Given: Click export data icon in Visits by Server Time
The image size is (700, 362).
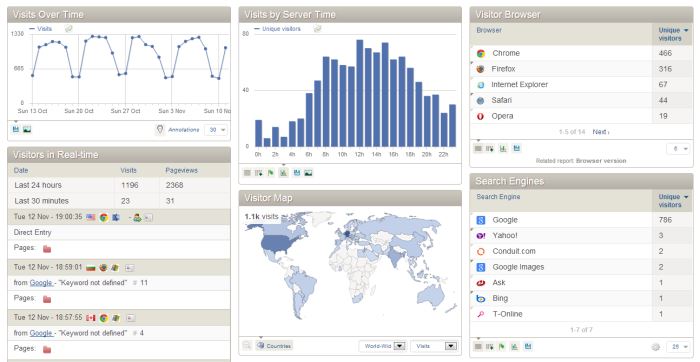Looking at the screenshot, I should click(x=297, y=173).
